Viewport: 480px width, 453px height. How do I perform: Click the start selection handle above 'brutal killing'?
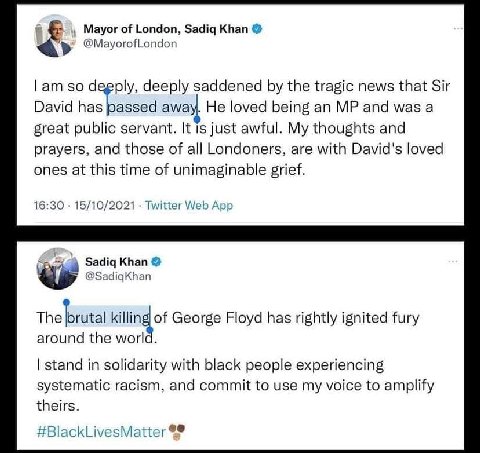click(x=67, y=302)
